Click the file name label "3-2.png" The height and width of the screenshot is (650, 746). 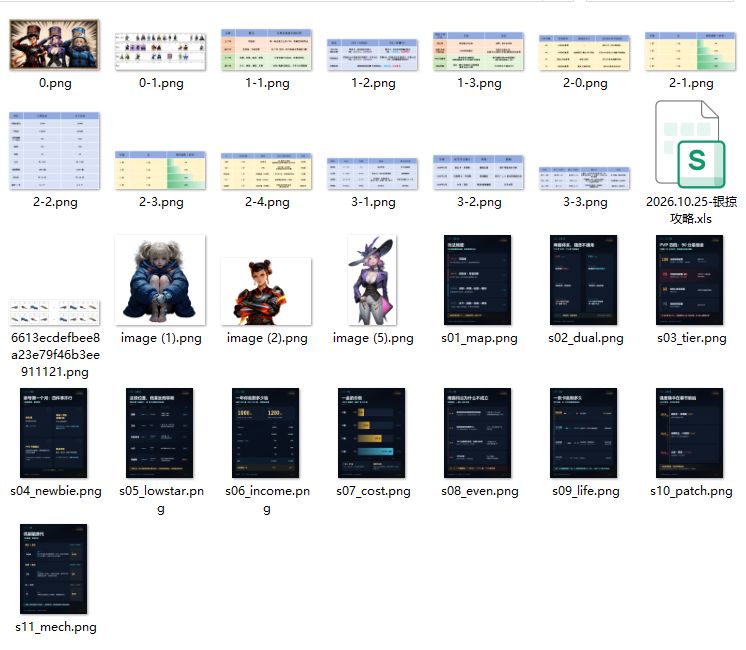(x=479, y=202)
